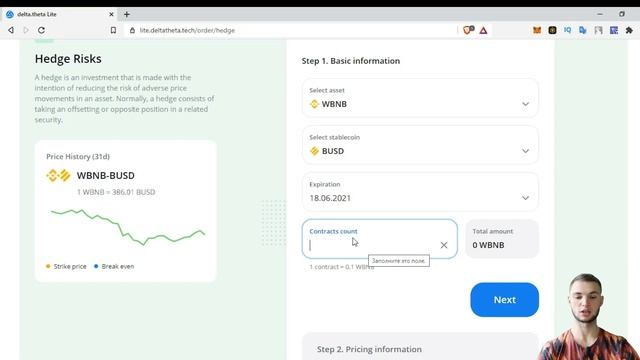Click the Total amount 0 WBNB field
640x360 pixels.
[x=502, y=239]
